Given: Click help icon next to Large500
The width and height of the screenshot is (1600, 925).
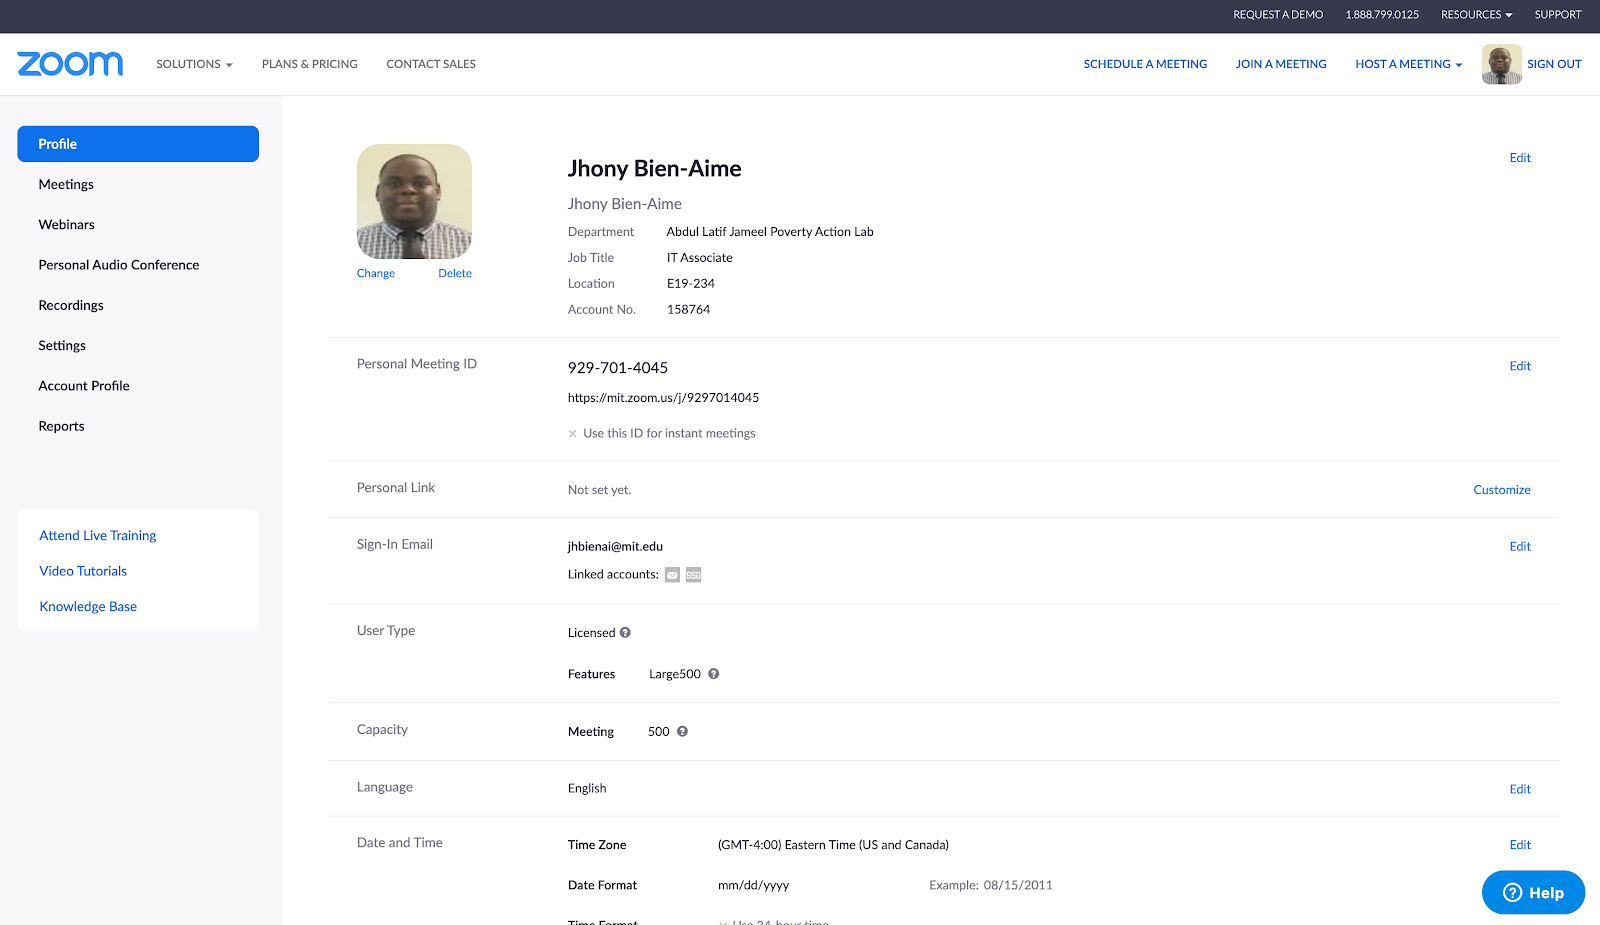Looking at the screenshot, I should click(713, 674).
